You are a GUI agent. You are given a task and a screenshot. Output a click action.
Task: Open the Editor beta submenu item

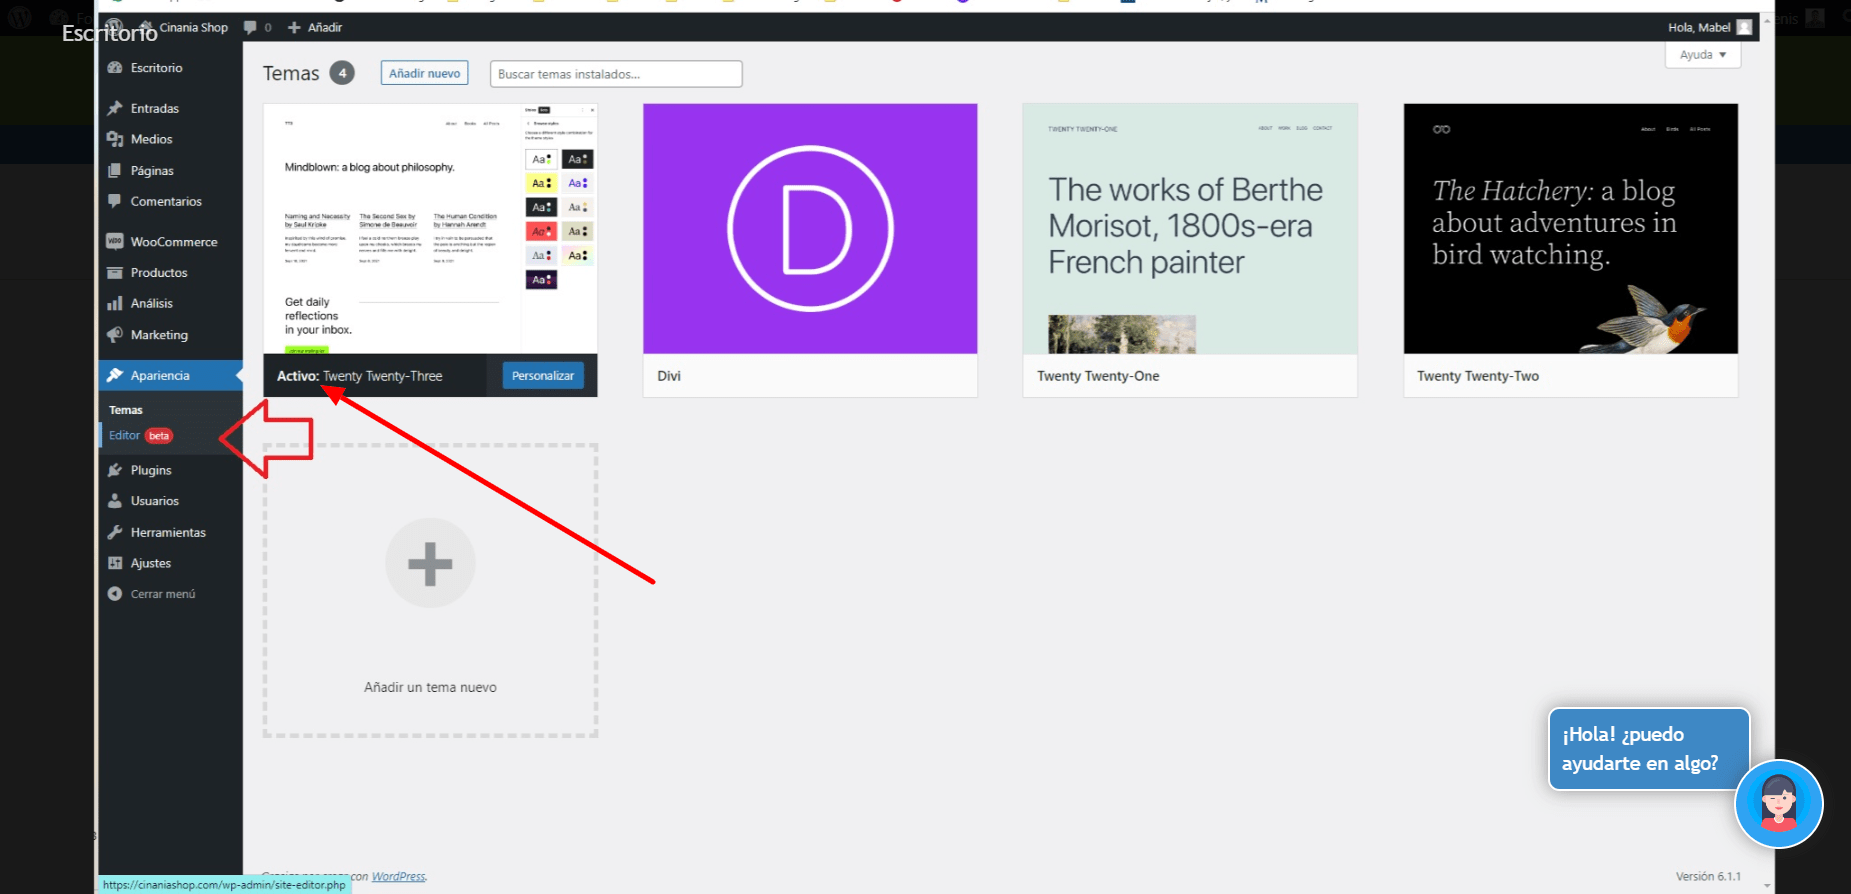(141, 435)
